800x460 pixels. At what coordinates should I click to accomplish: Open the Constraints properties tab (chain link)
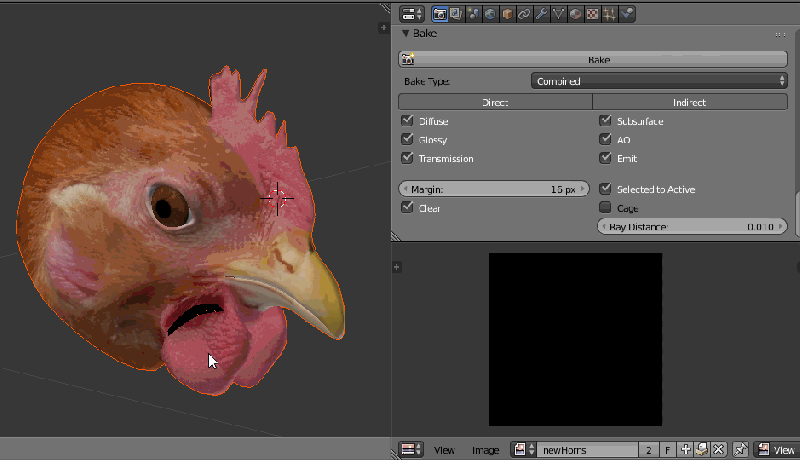click(x=524, y=14)
